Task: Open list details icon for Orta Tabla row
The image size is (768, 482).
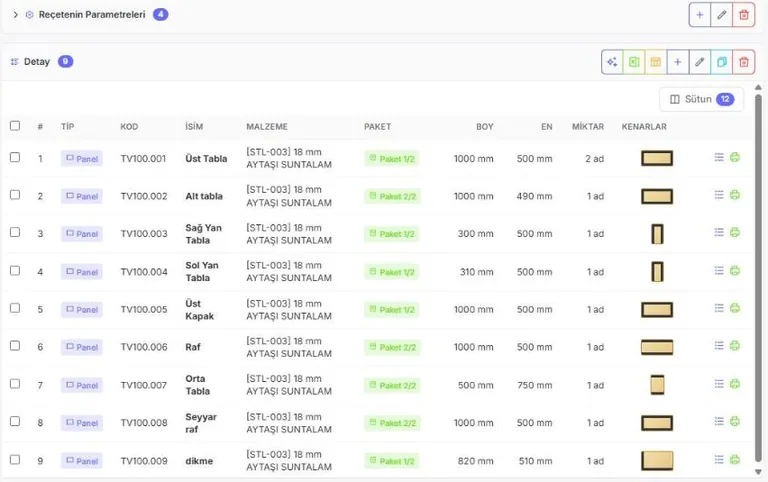Action: pos(719,384)
